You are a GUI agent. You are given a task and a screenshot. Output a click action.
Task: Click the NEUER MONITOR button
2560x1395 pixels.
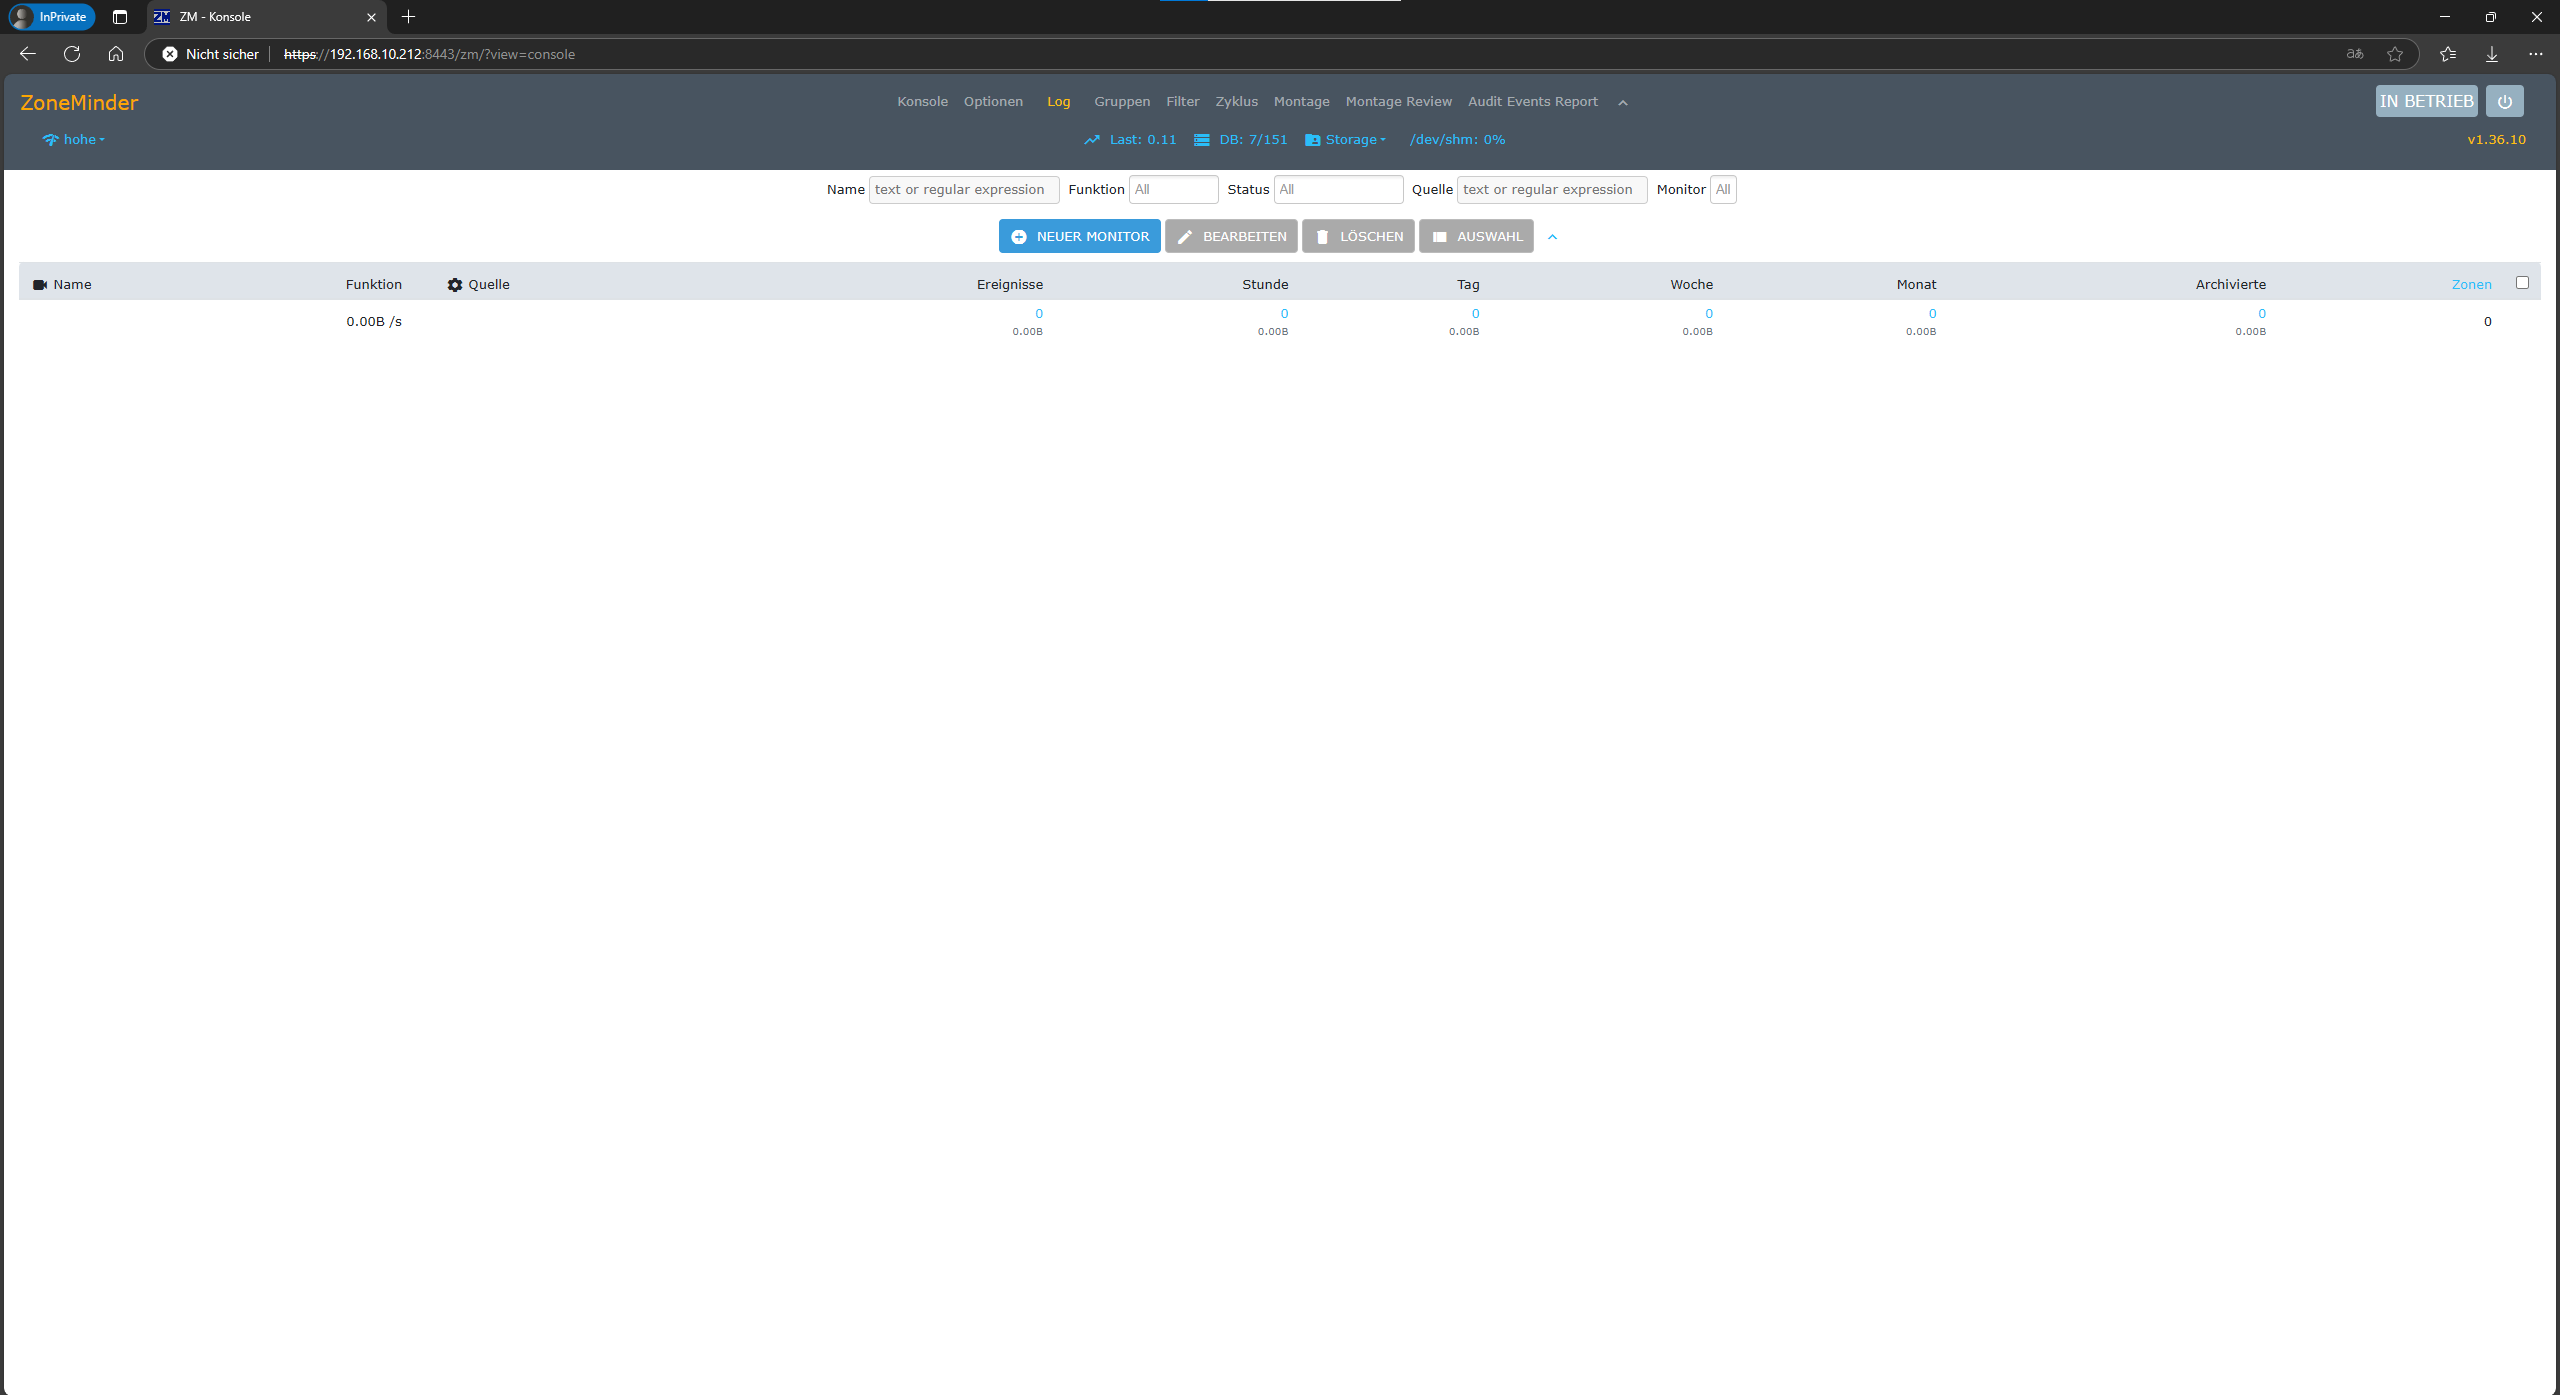coord(1079,237)
